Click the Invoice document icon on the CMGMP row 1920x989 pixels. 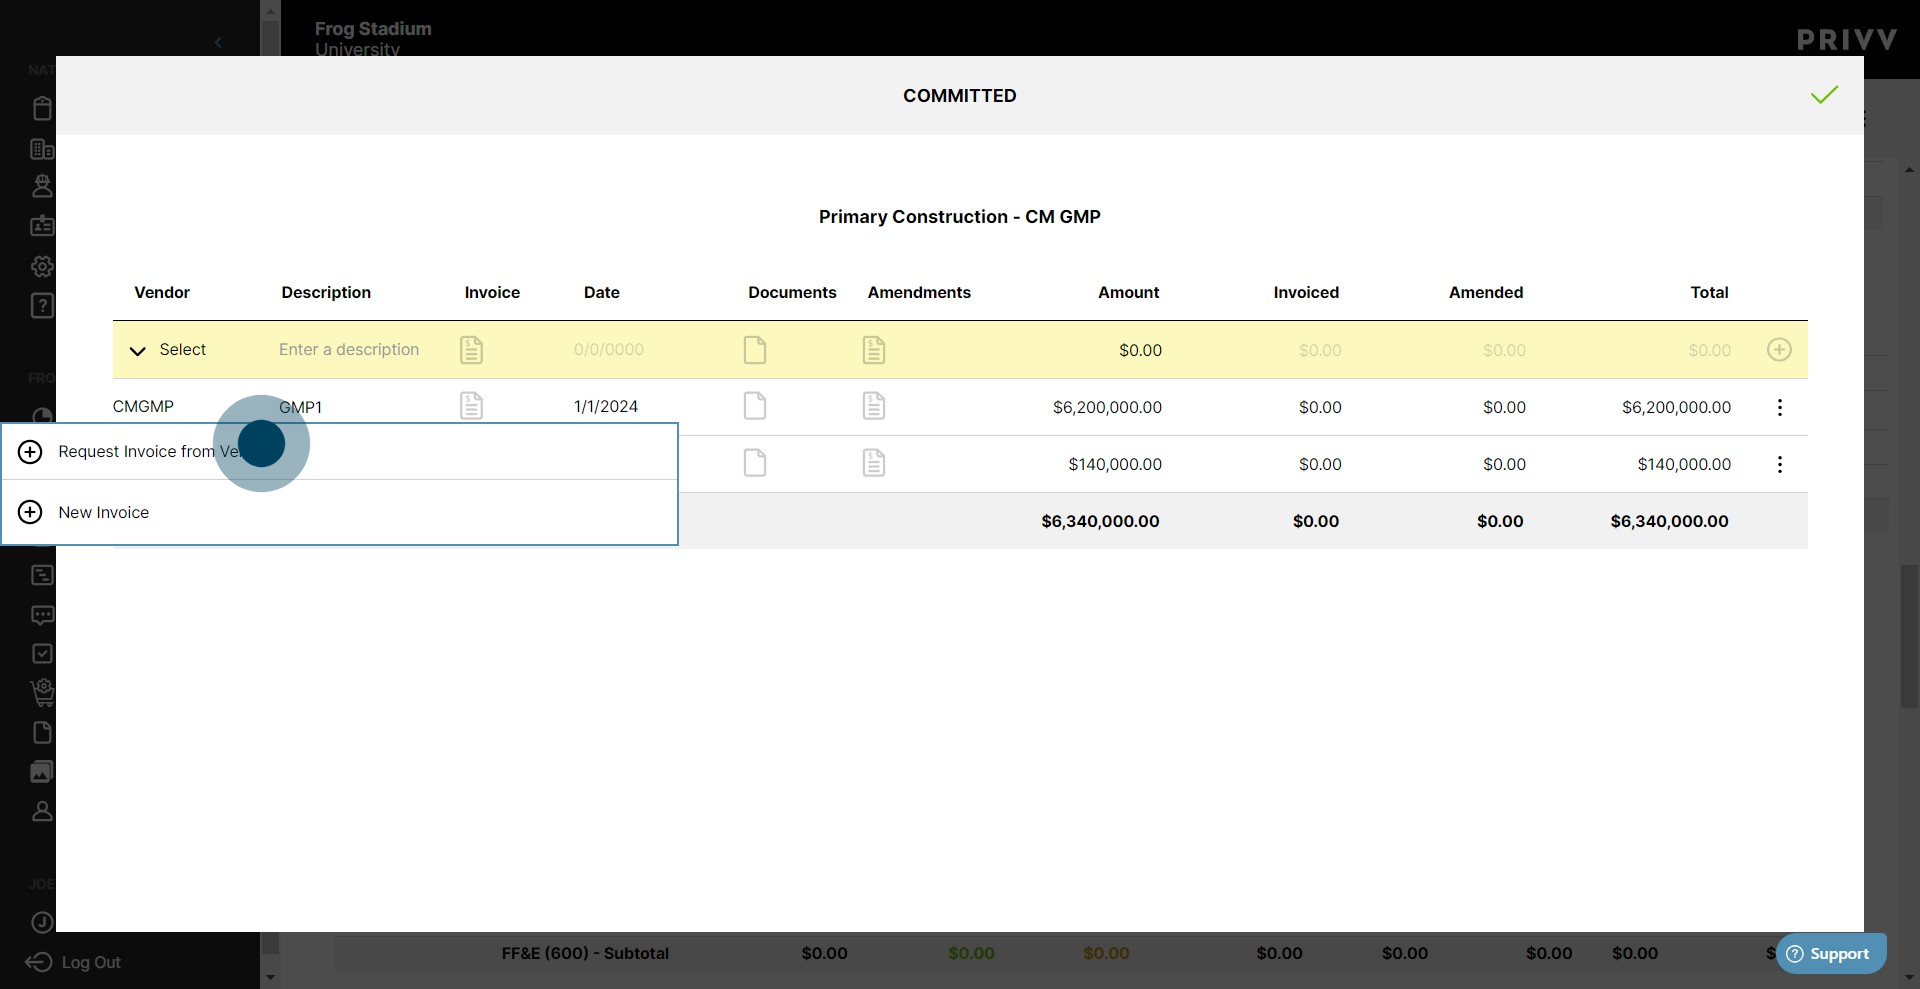pyautogui.click(x=471, y=406)
